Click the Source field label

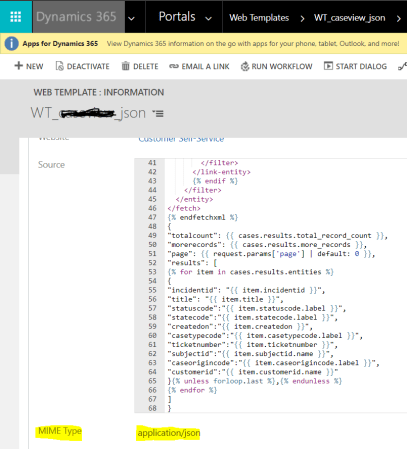coord(51,165)
